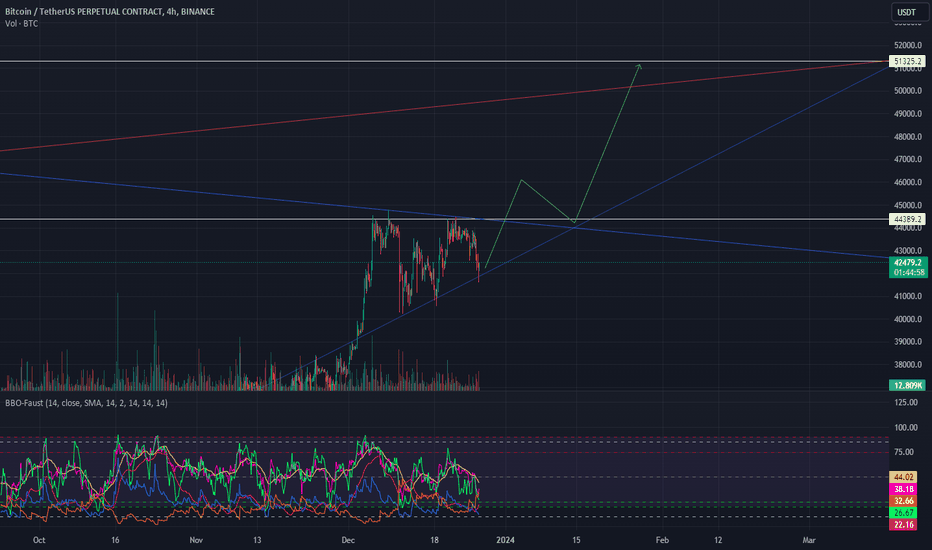Click the Nov label on time axis
The width and height of the screenshot is (932, 550).
[x=196, y=540]
